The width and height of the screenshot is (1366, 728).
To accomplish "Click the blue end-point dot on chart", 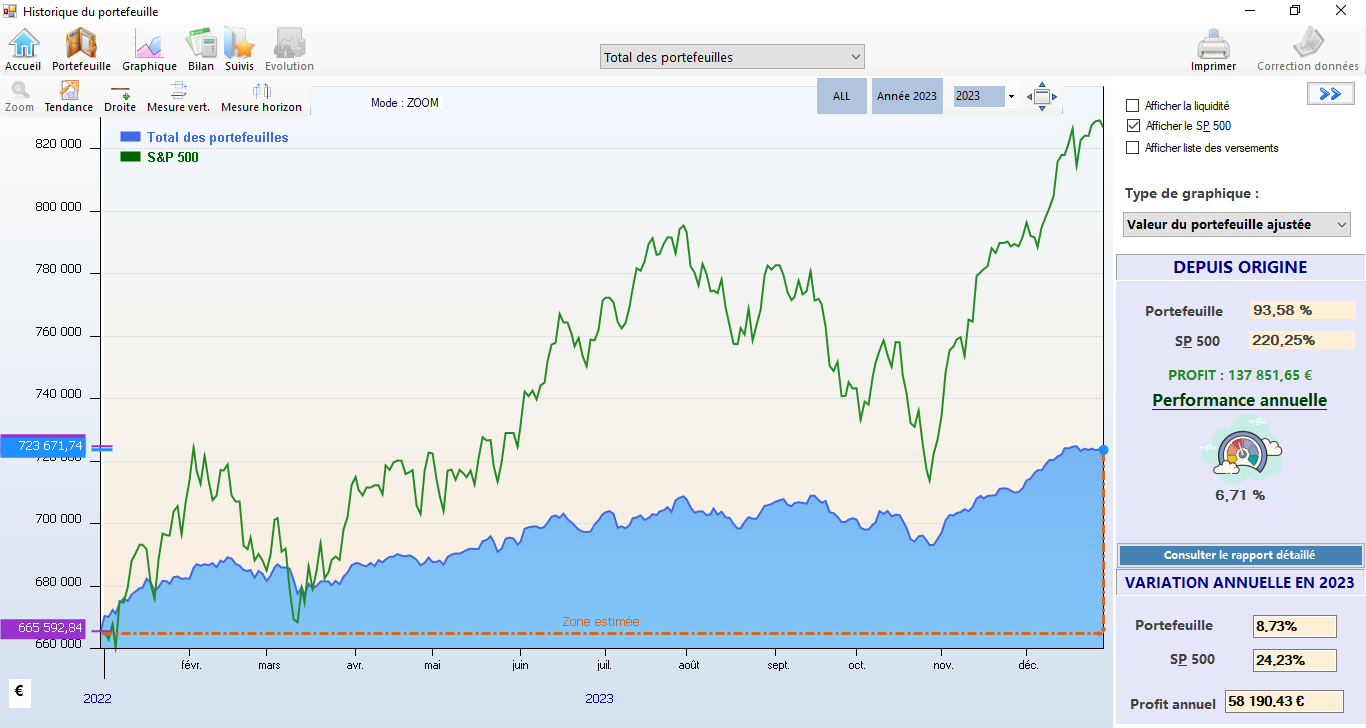I will pyautogui.click(x=1103, y=450).
